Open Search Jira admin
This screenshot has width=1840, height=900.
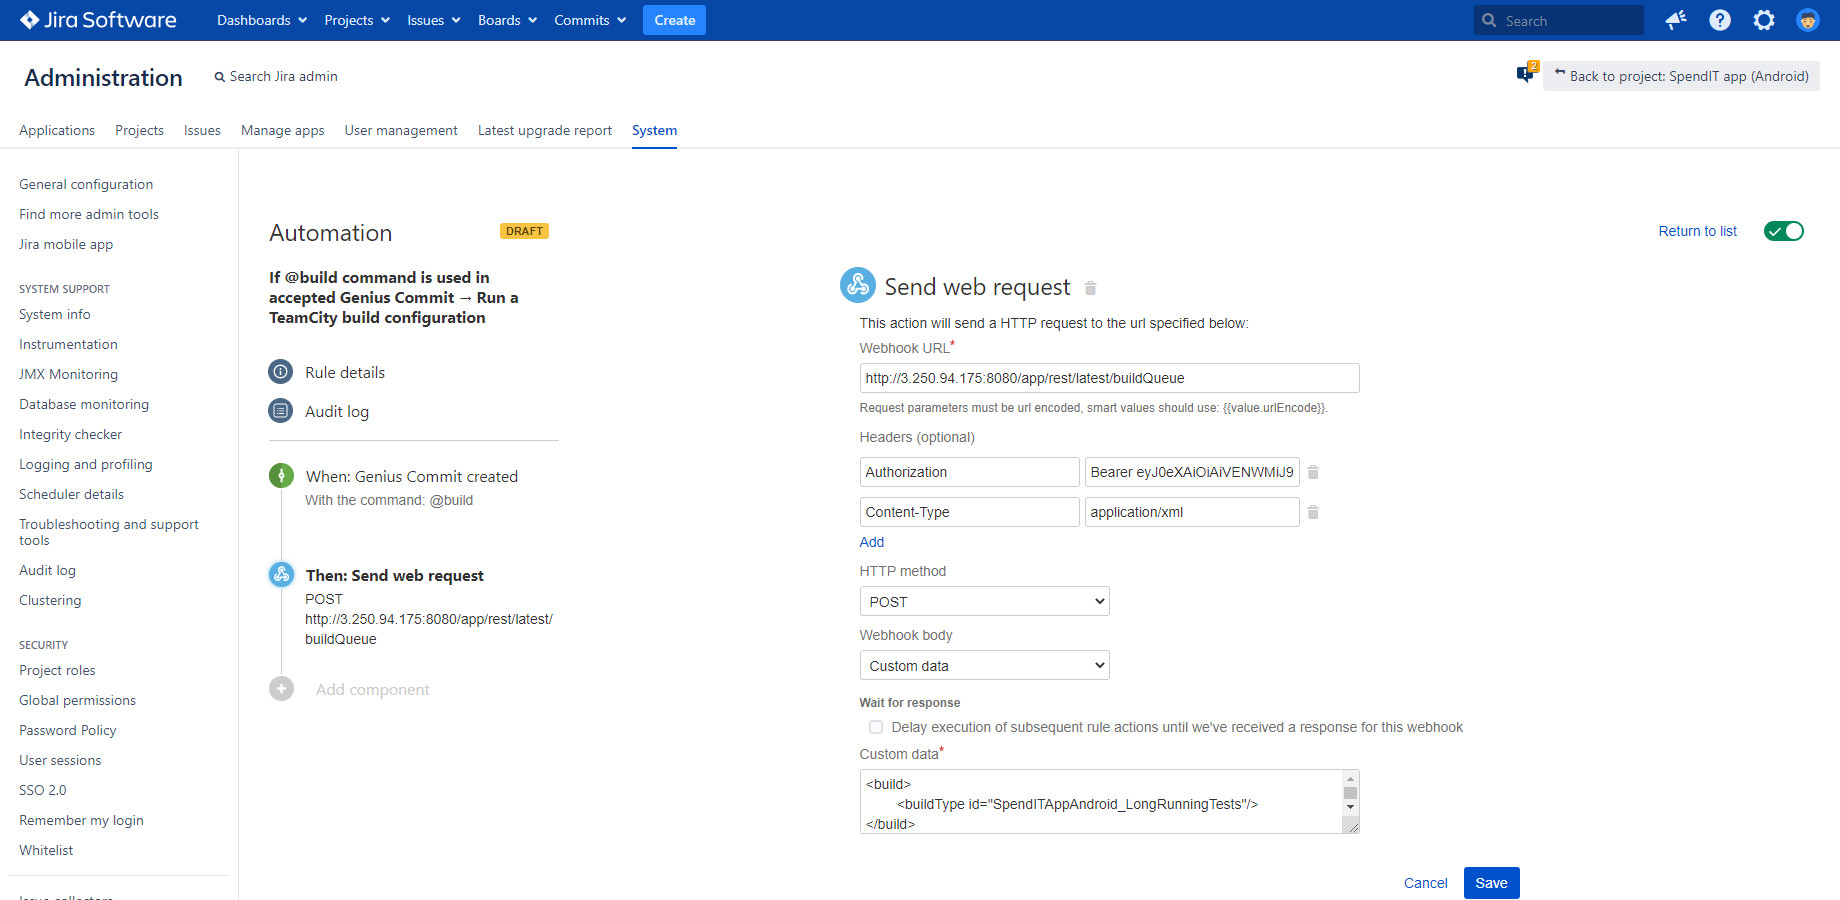click(276, 76)
